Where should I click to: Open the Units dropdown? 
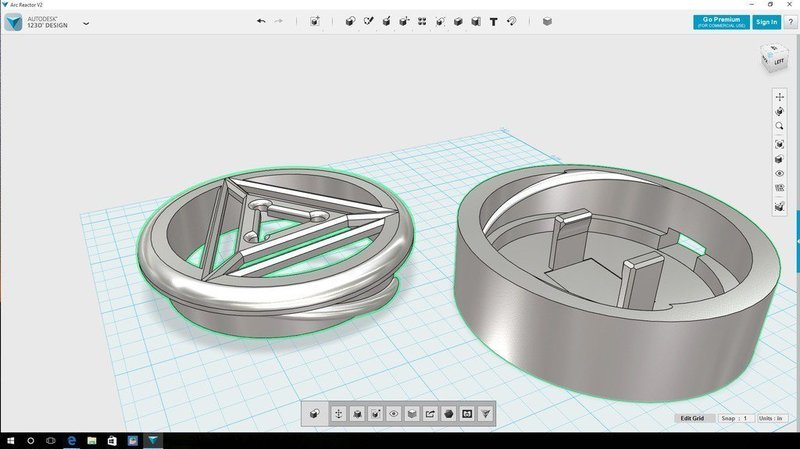(772, 418)
